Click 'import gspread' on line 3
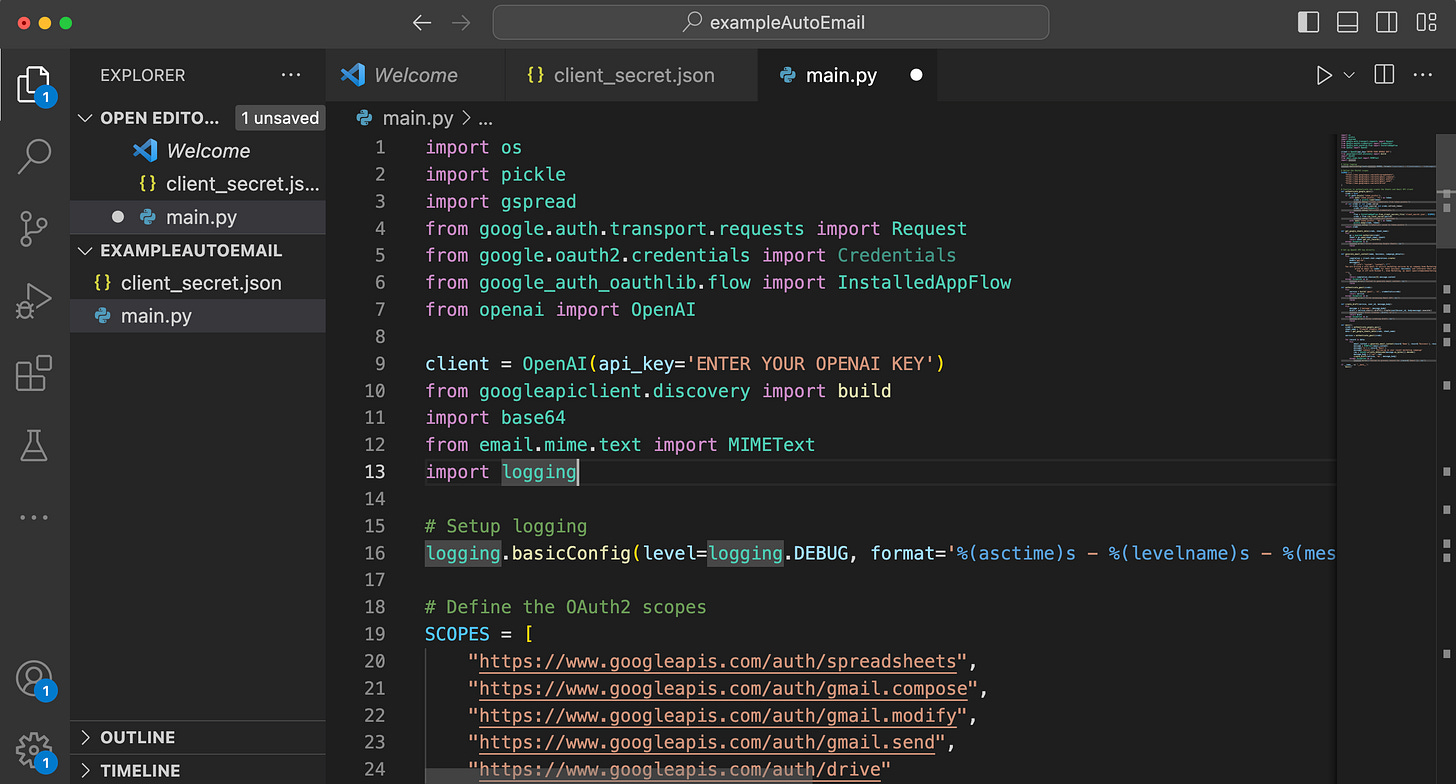The width and height of the screenshot is (1456, 784). point(500,201)
